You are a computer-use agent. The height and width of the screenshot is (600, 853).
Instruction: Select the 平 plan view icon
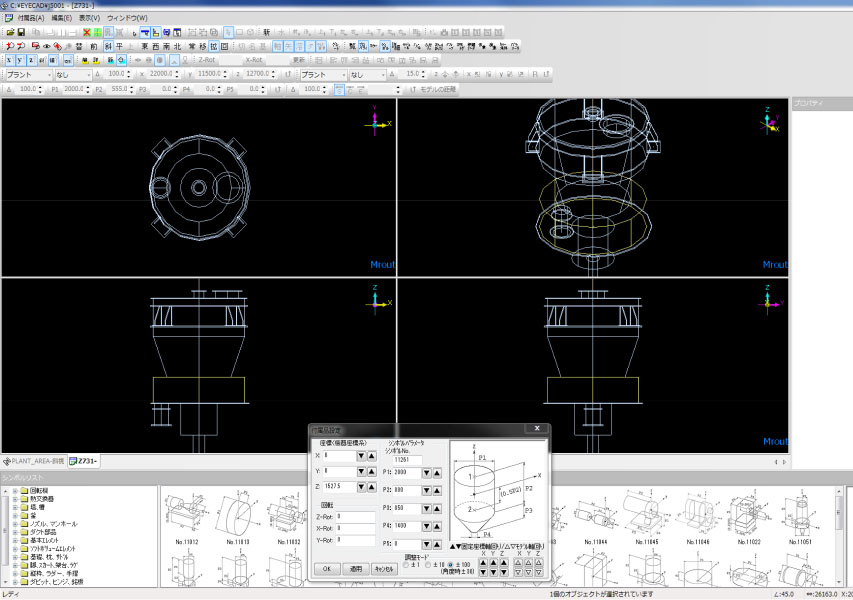[119, 46]
